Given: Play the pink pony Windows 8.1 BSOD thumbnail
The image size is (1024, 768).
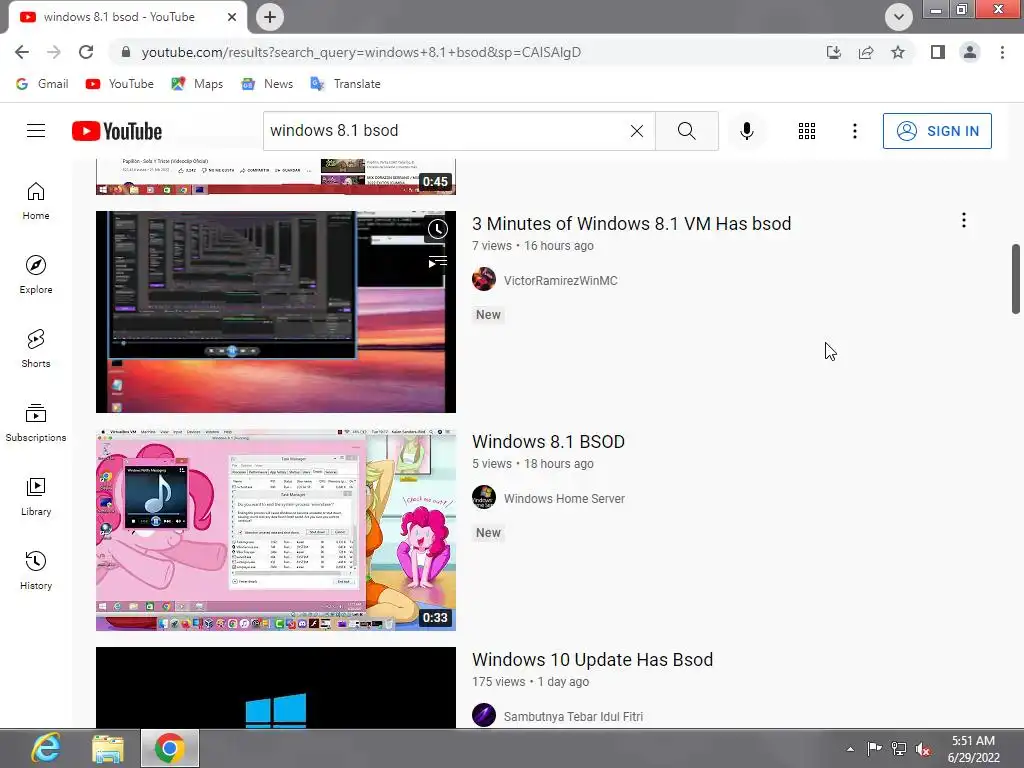Looking at the screenshot, I should point(276,530).
